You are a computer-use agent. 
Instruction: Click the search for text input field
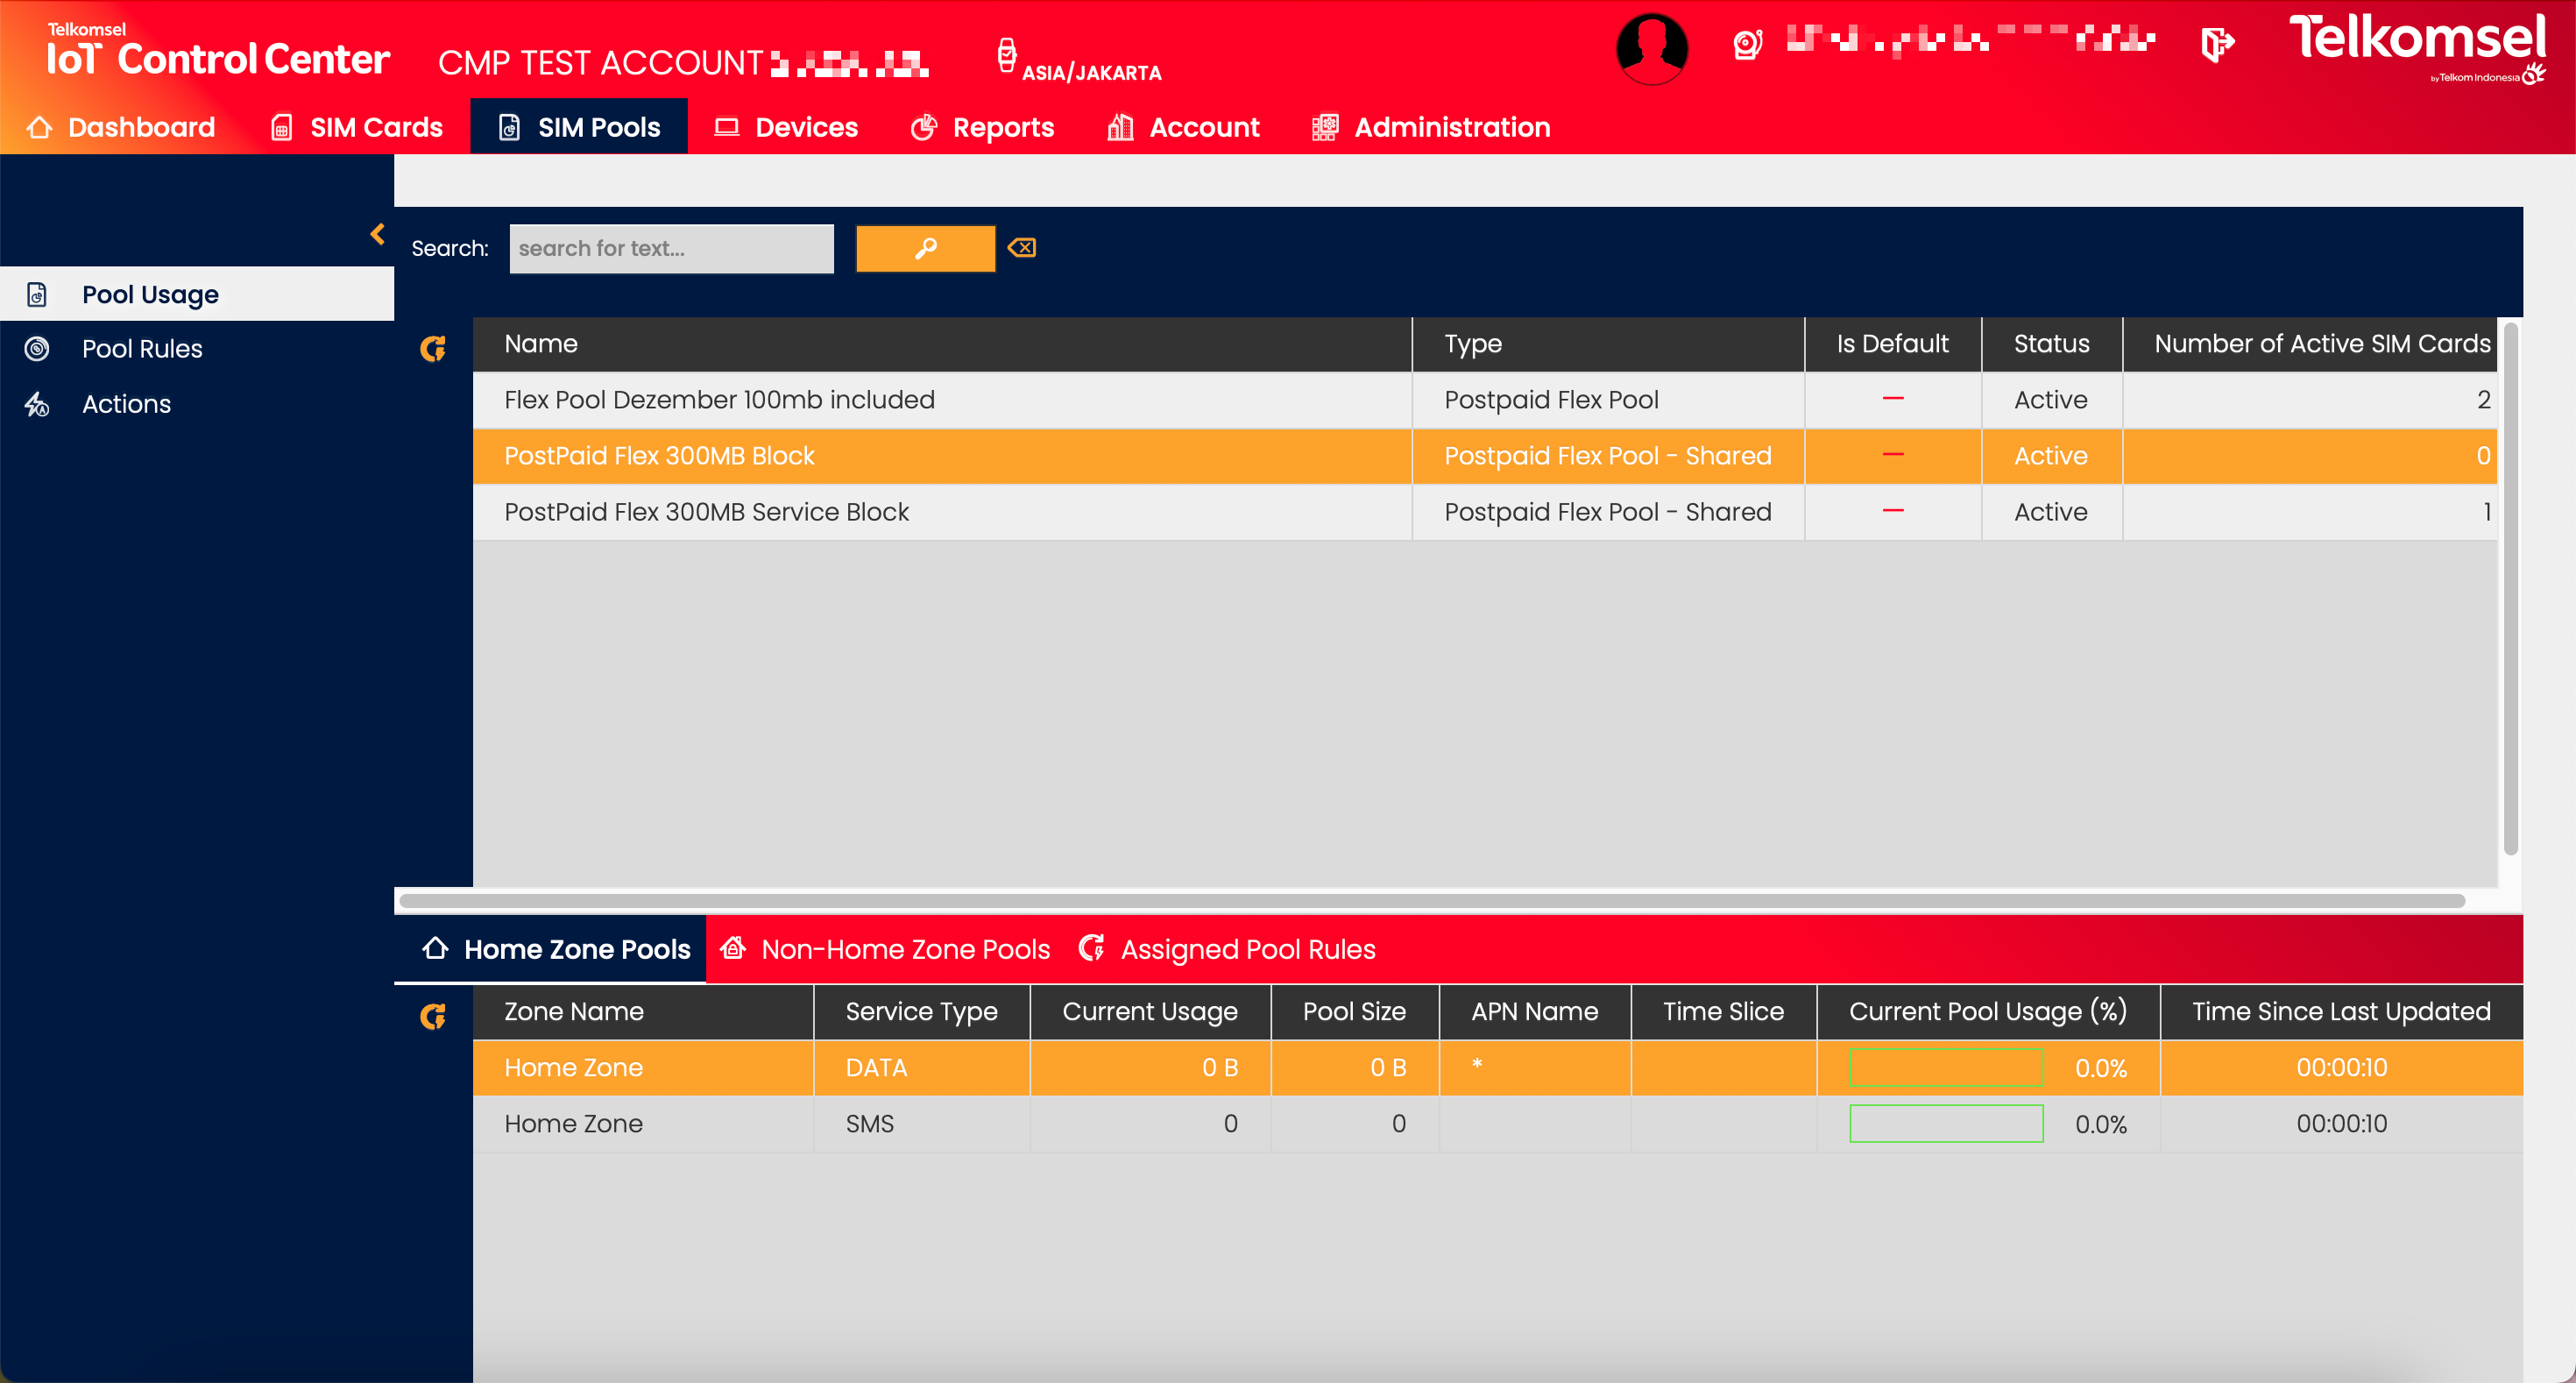[x=671, y=248]
